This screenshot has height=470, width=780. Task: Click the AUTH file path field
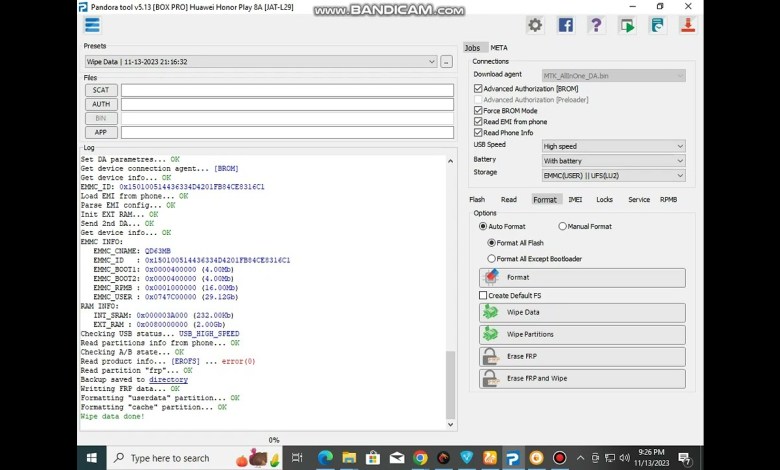point(288,104)
